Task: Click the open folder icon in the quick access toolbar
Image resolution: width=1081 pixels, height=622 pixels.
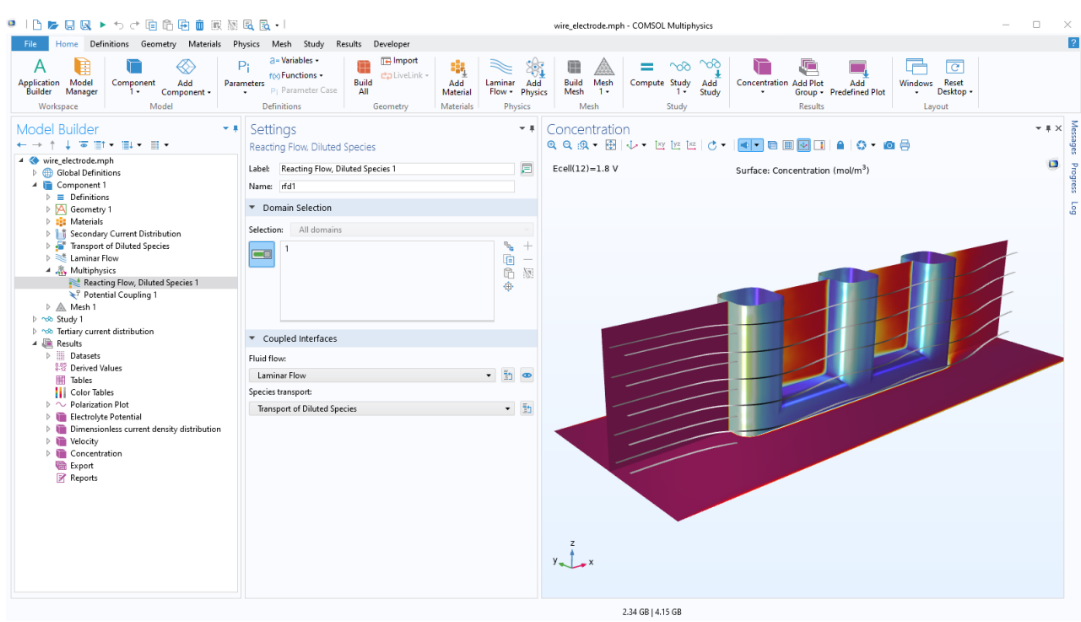Action: click(53, 26)
